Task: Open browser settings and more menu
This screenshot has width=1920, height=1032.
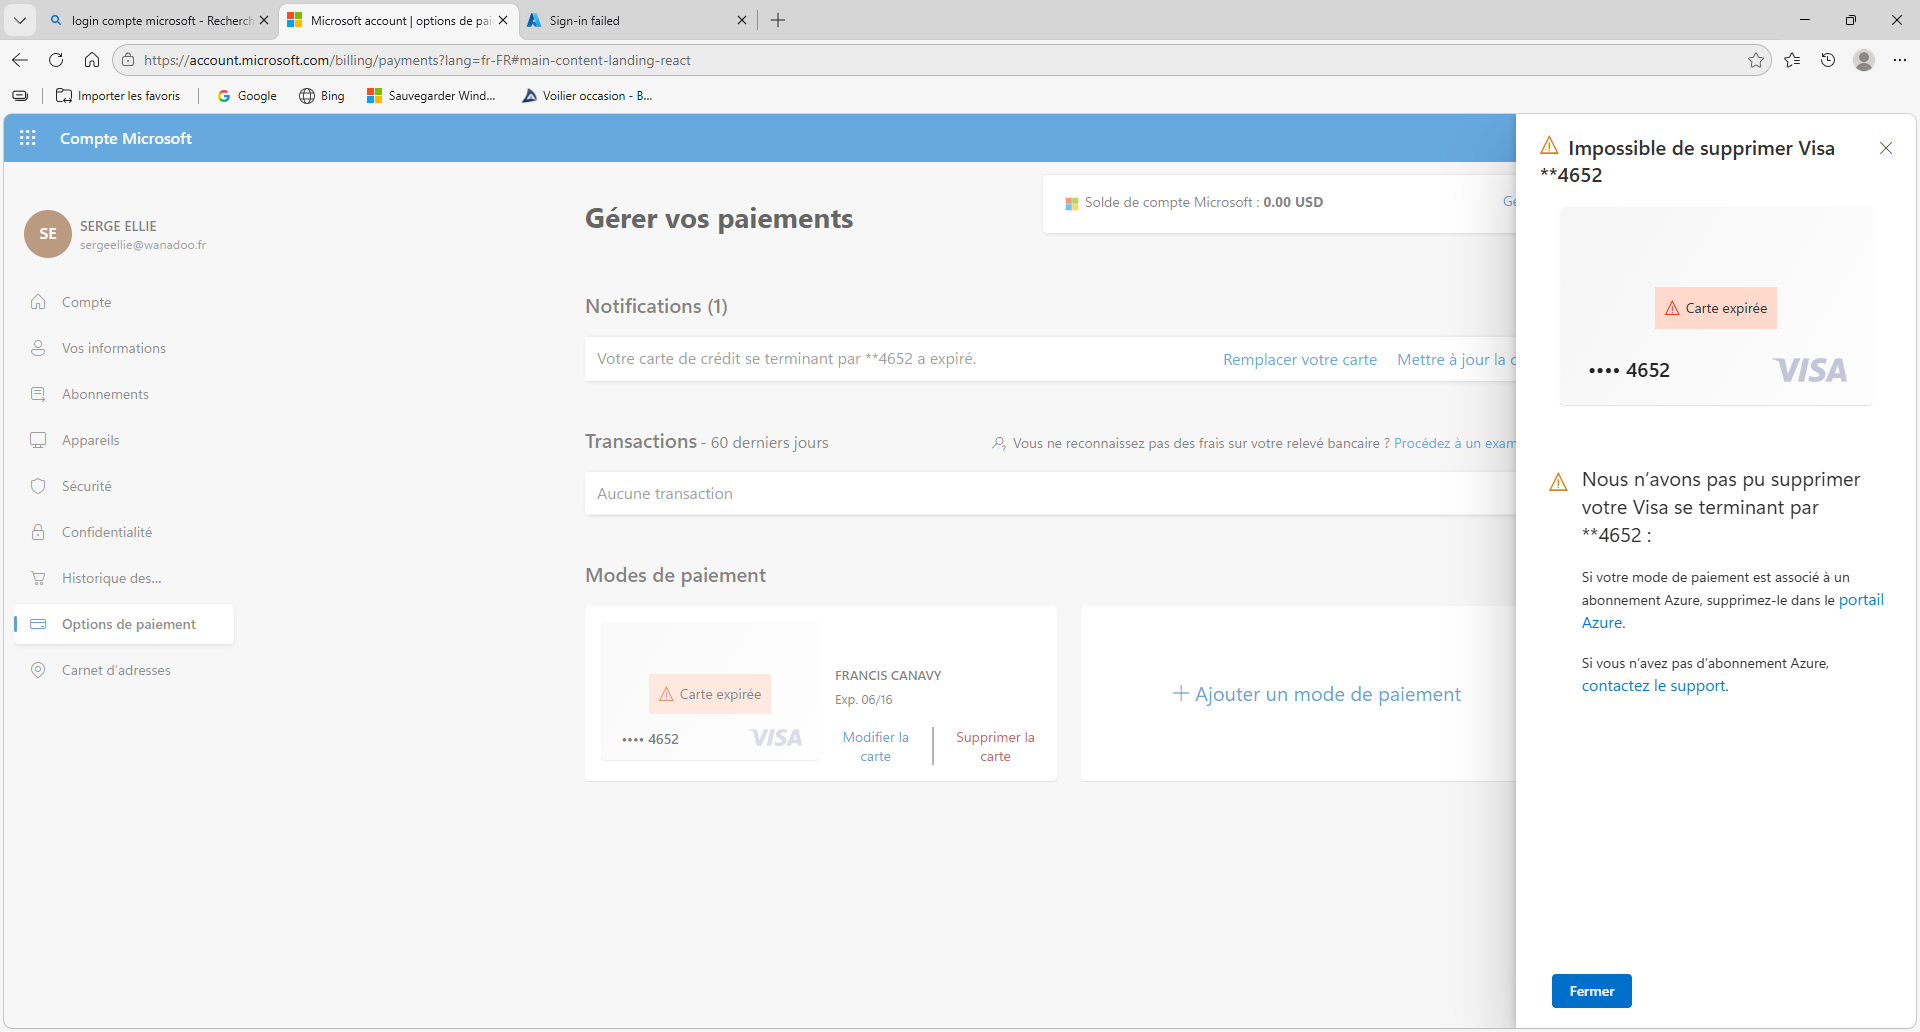Action: coord(1900,60)
